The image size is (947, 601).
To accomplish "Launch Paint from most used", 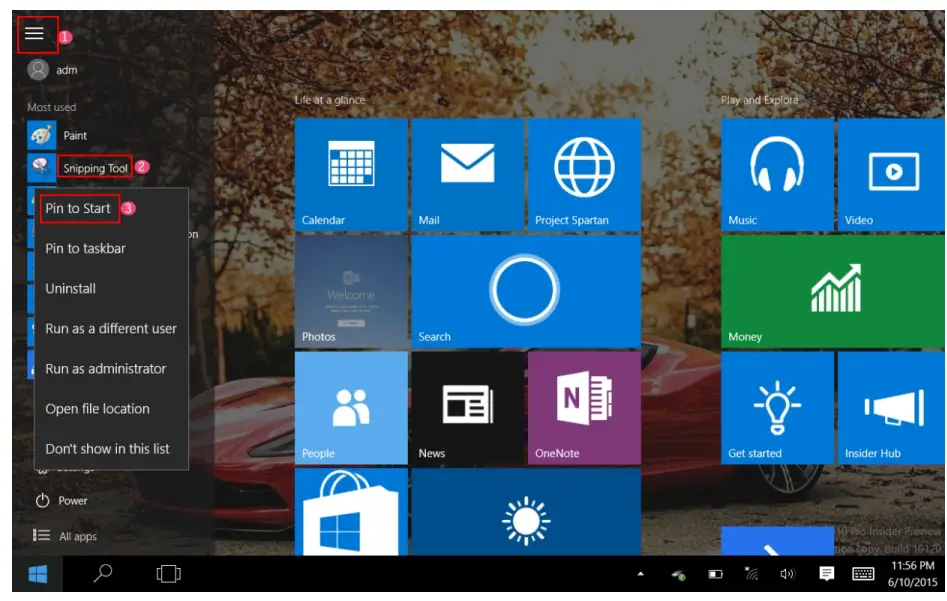I will point(58,135).
